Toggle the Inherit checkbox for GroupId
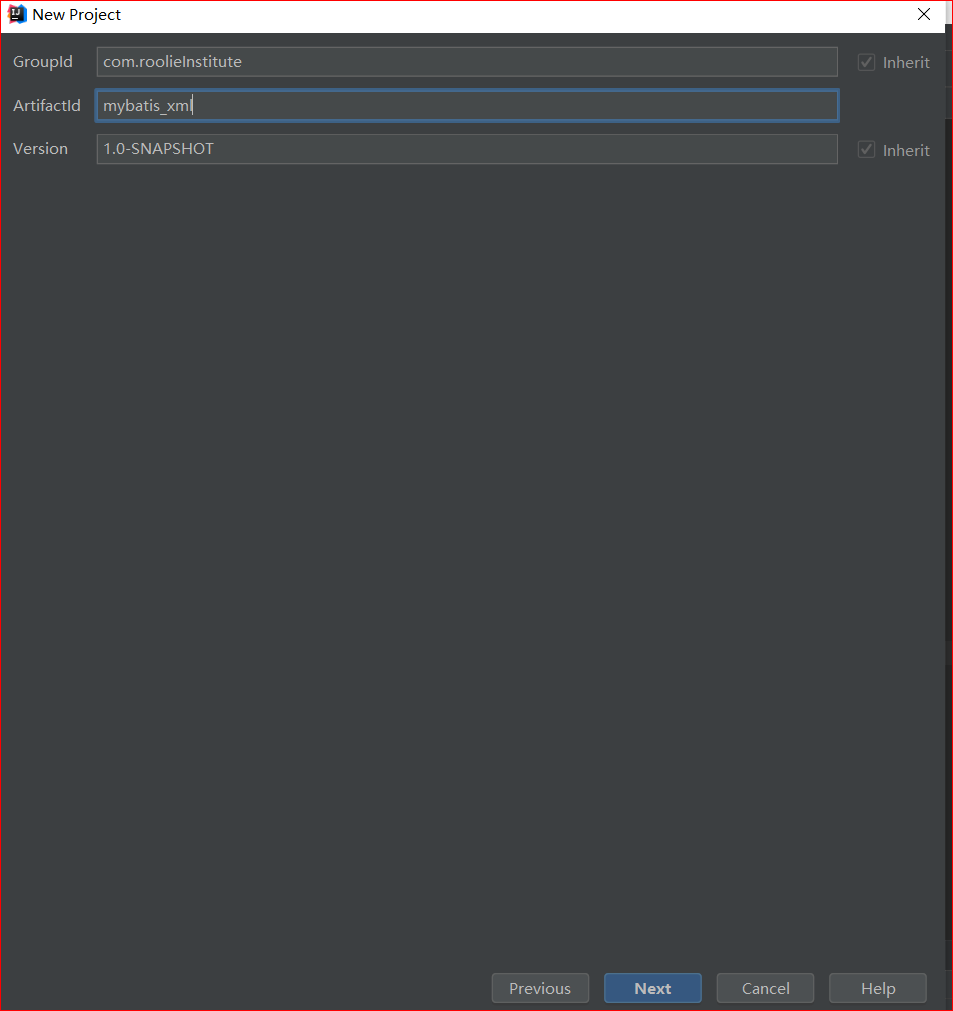 point(866,63)
